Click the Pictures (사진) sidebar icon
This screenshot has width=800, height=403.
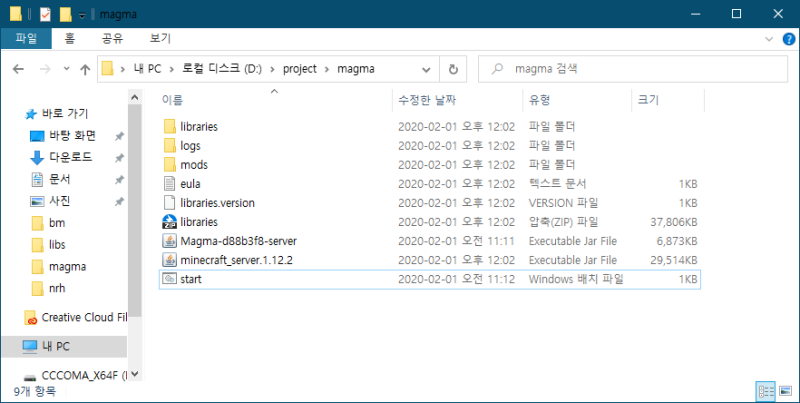37,202
